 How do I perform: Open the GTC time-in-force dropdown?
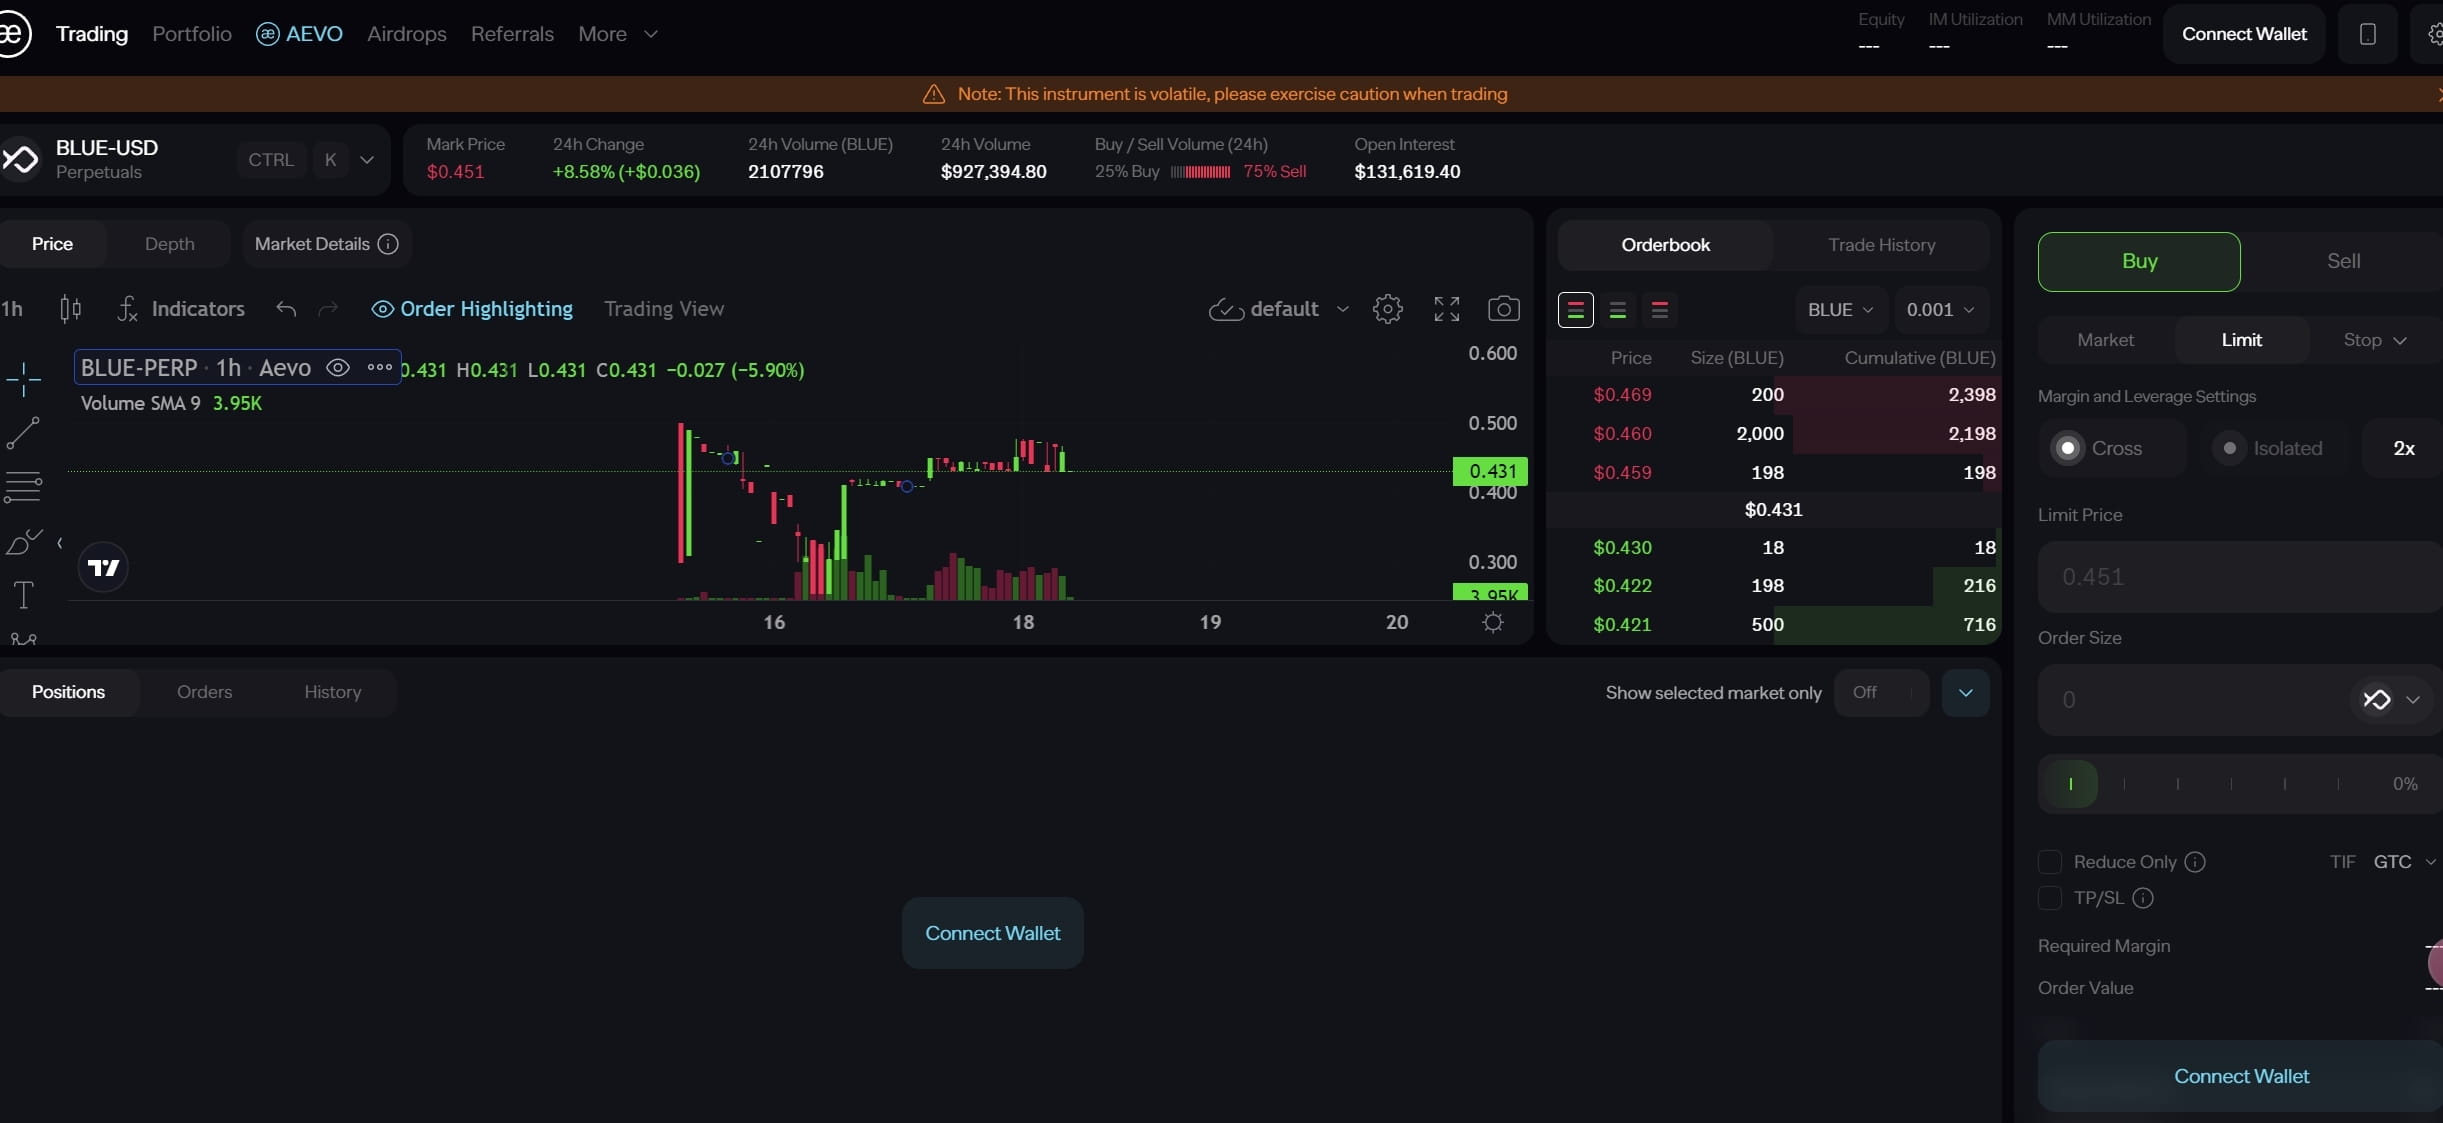coord(2403,862)
